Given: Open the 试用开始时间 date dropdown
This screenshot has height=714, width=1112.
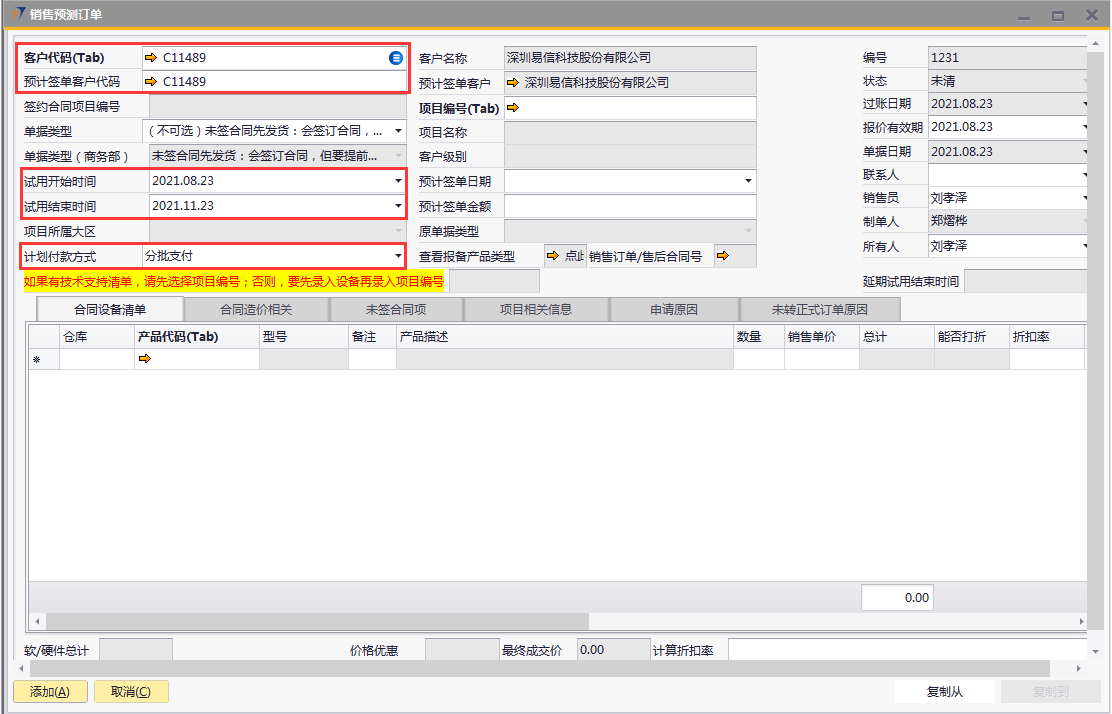Looking at the screenshot, I should point(399,181).
